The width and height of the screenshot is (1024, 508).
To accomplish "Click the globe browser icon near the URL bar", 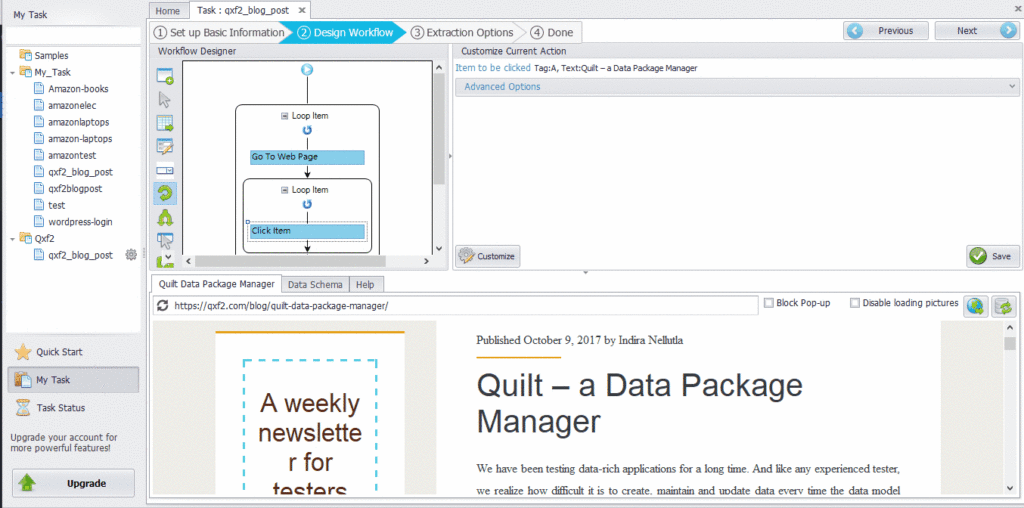I will click(975, 306).
